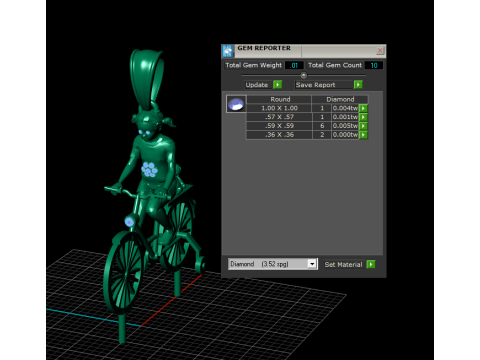Click the gem on the bicycle headlight
480x360 pixels.
[x=129, y=222]
